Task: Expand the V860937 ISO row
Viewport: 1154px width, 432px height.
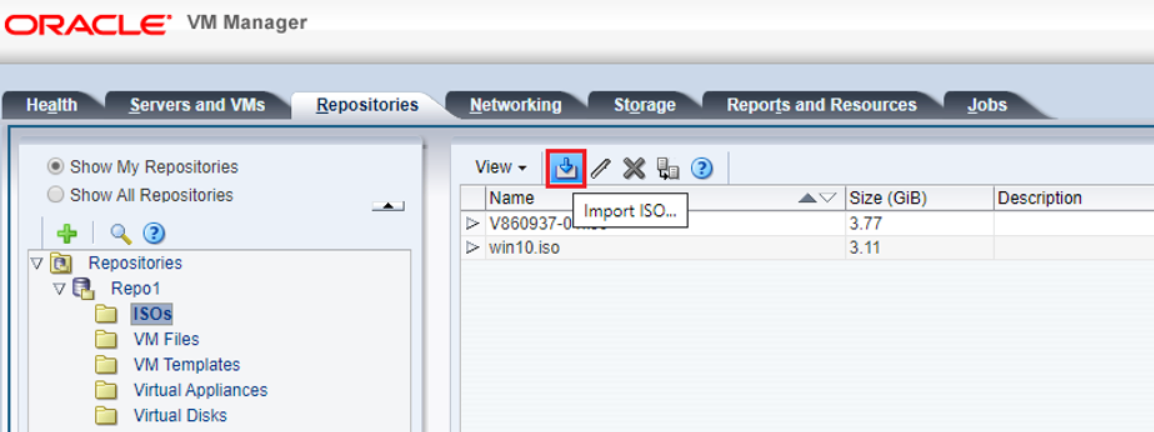Action: (x=473, y=224)
